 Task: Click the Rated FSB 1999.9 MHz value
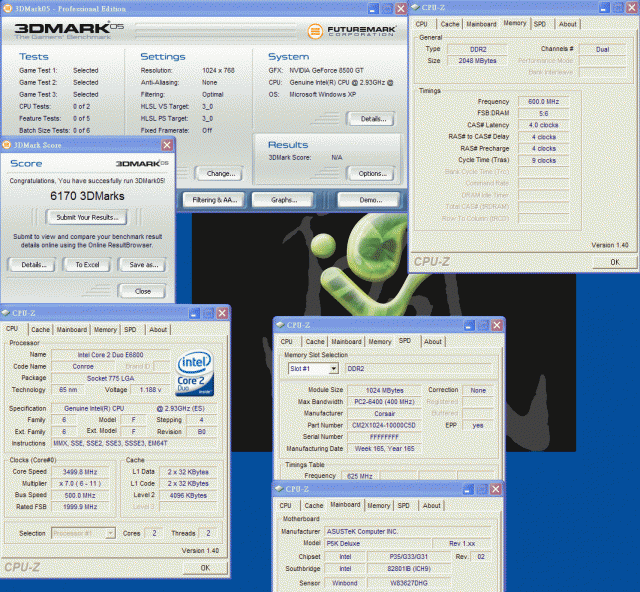point(80,507)
